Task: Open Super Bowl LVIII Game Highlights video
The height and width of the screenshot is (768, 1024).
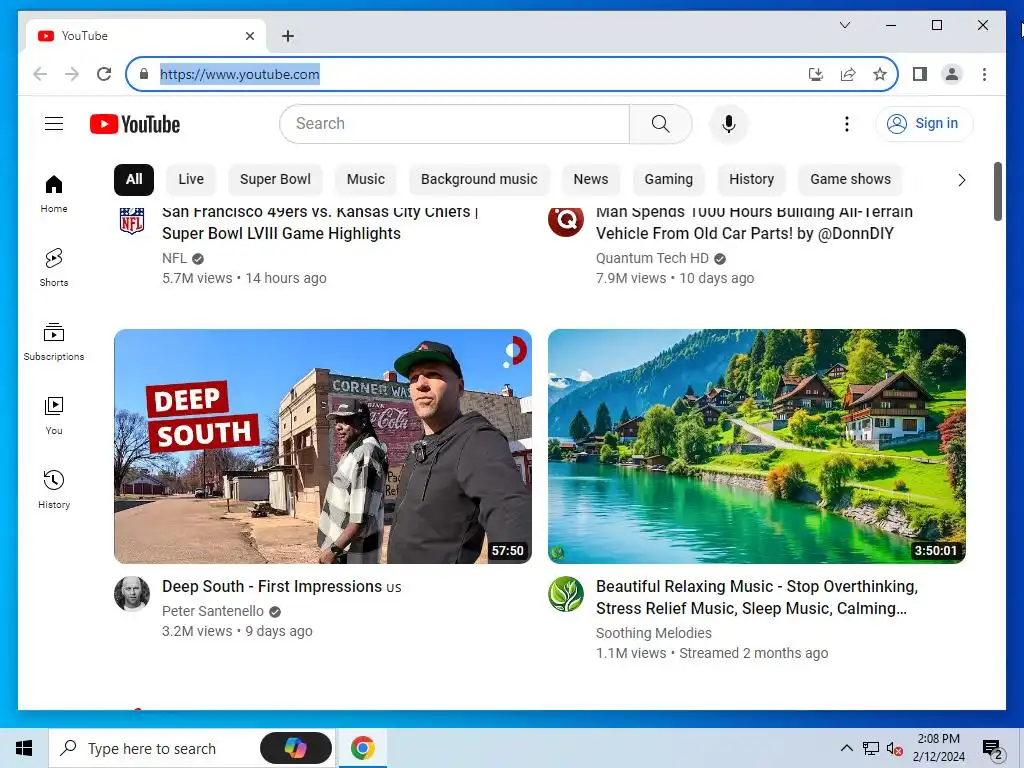Action: click(x=320, y=222)
